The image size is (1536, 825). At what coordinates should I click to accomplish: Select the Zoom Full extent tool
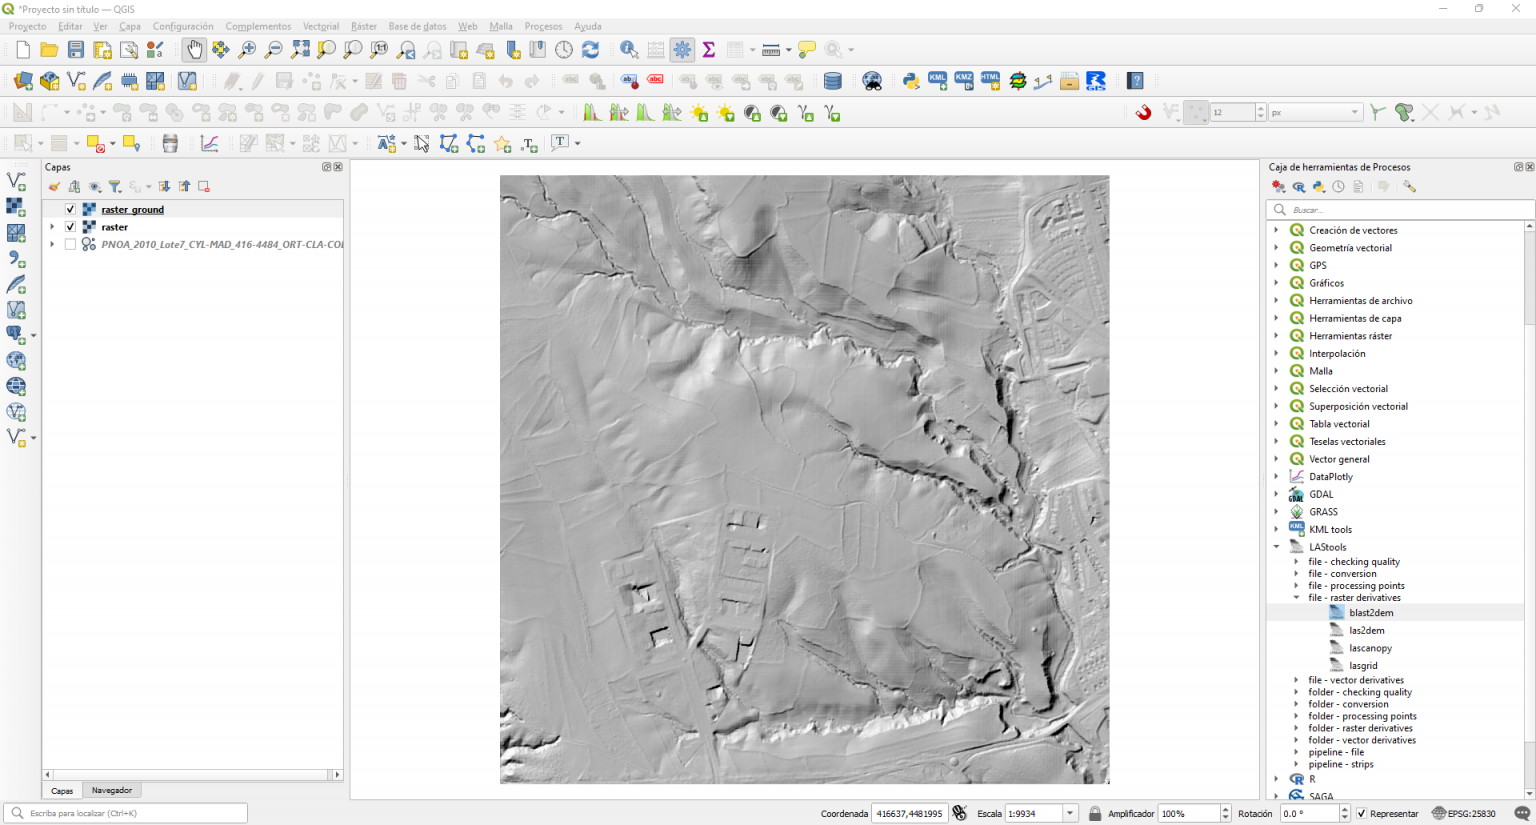[x=301, y=49]
